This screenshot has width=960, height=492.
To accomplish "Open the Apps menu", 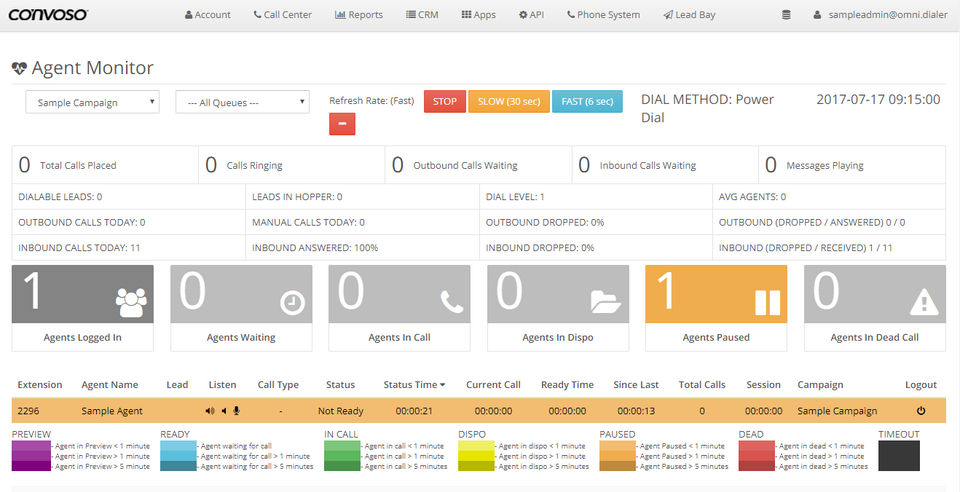I will pyautogui.click(x=478, y=15).
